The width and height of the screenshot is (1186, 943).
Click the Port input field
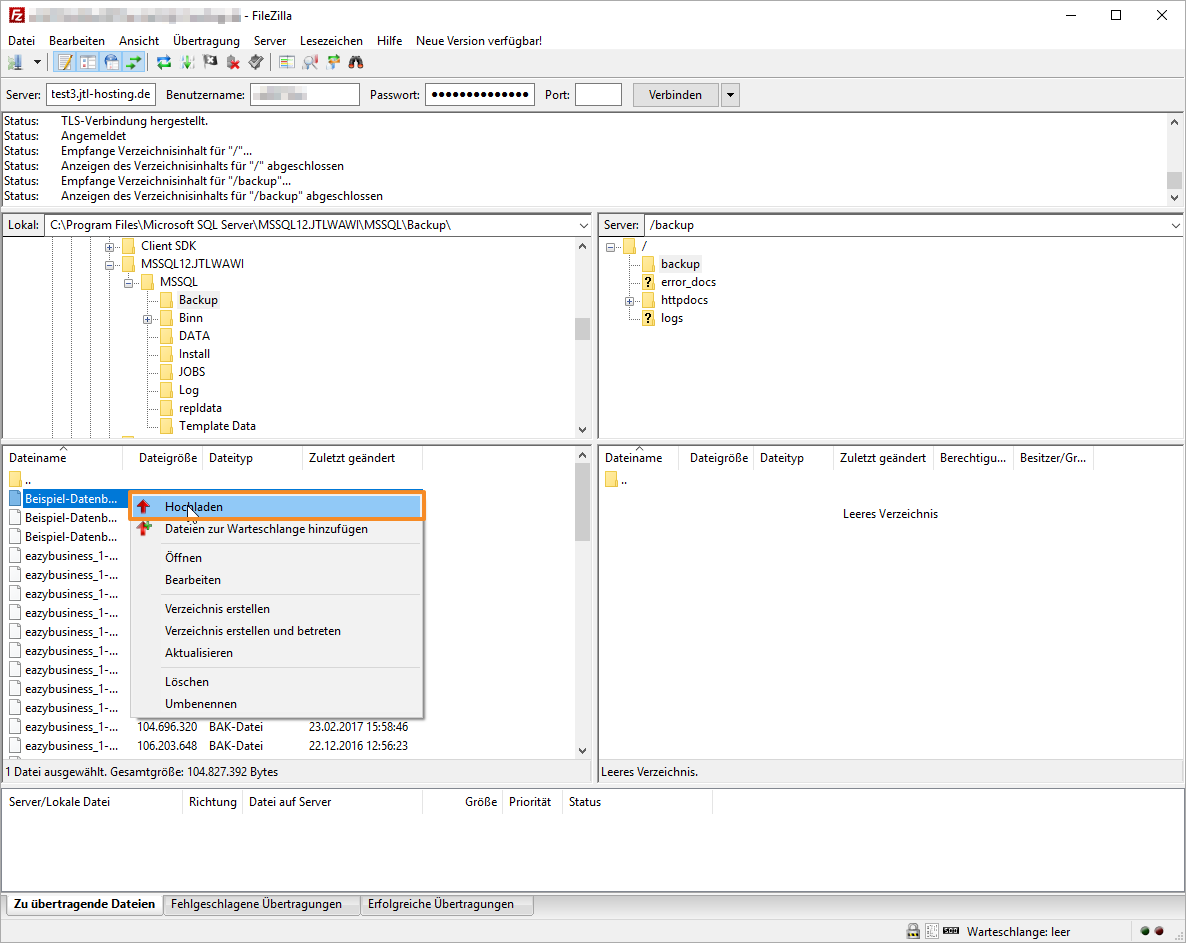point(598,95)
